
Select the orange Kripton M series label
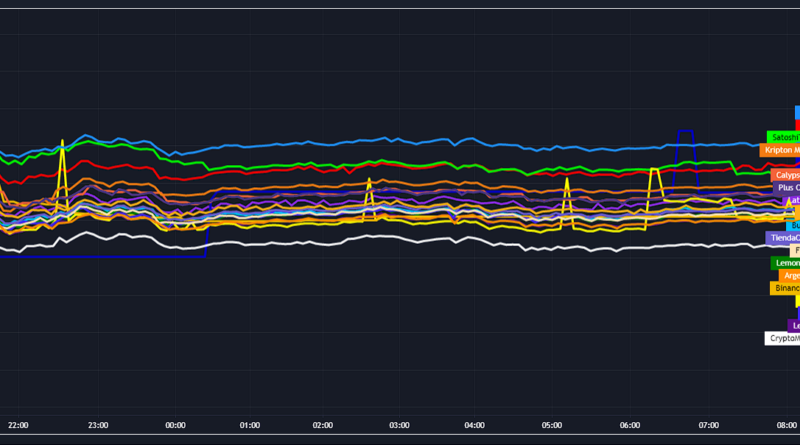tap(780, 150)
